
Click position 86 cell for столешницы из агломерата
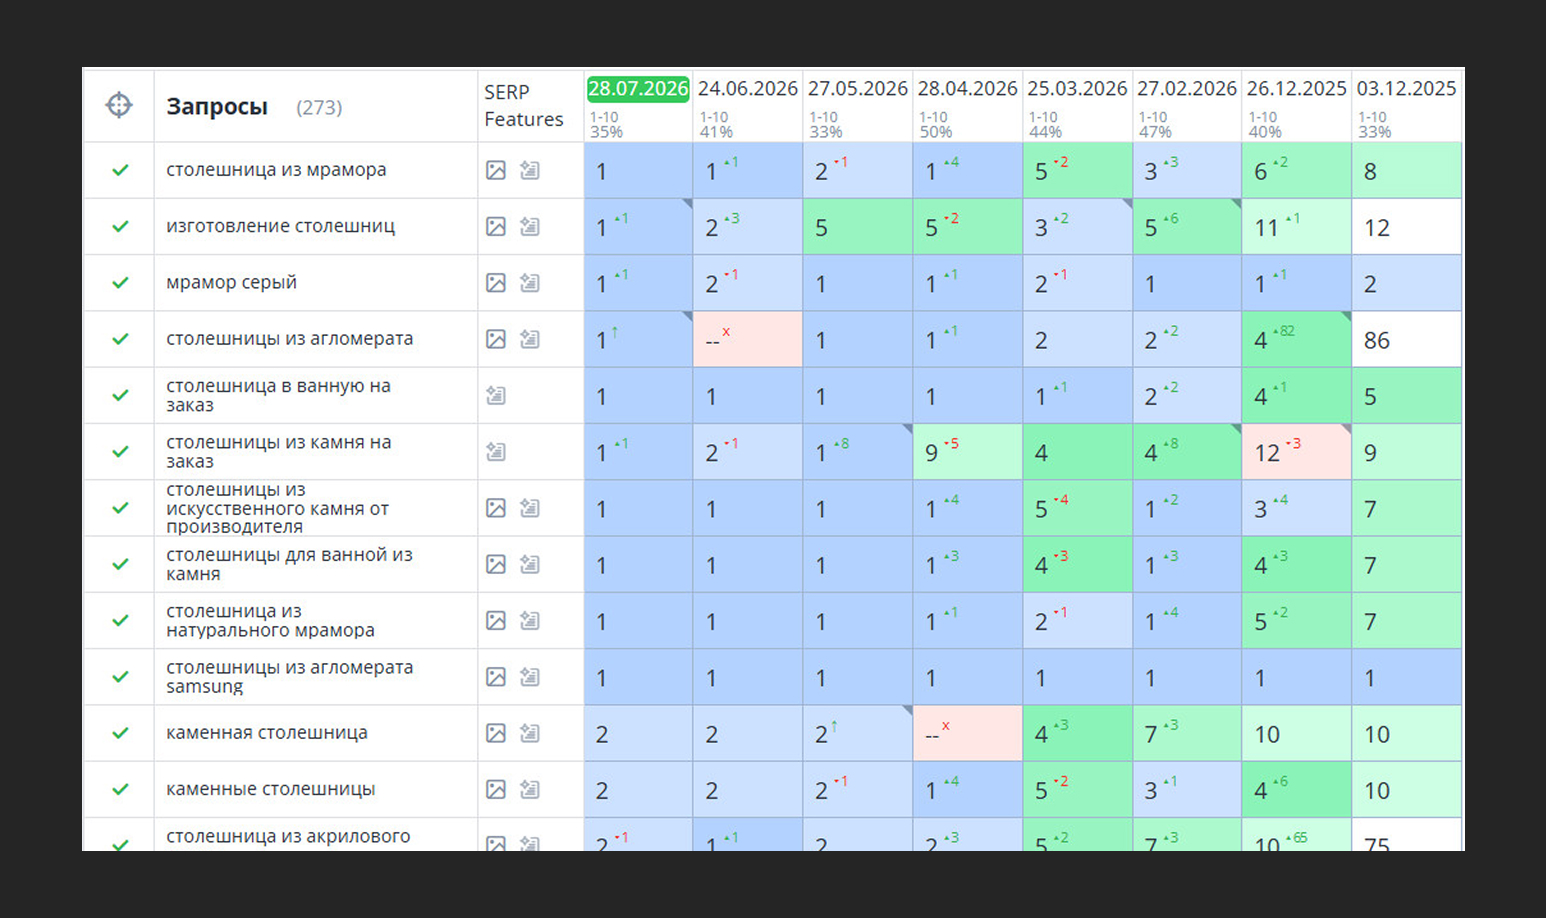pyautogui.click(x=1406, y=339)
